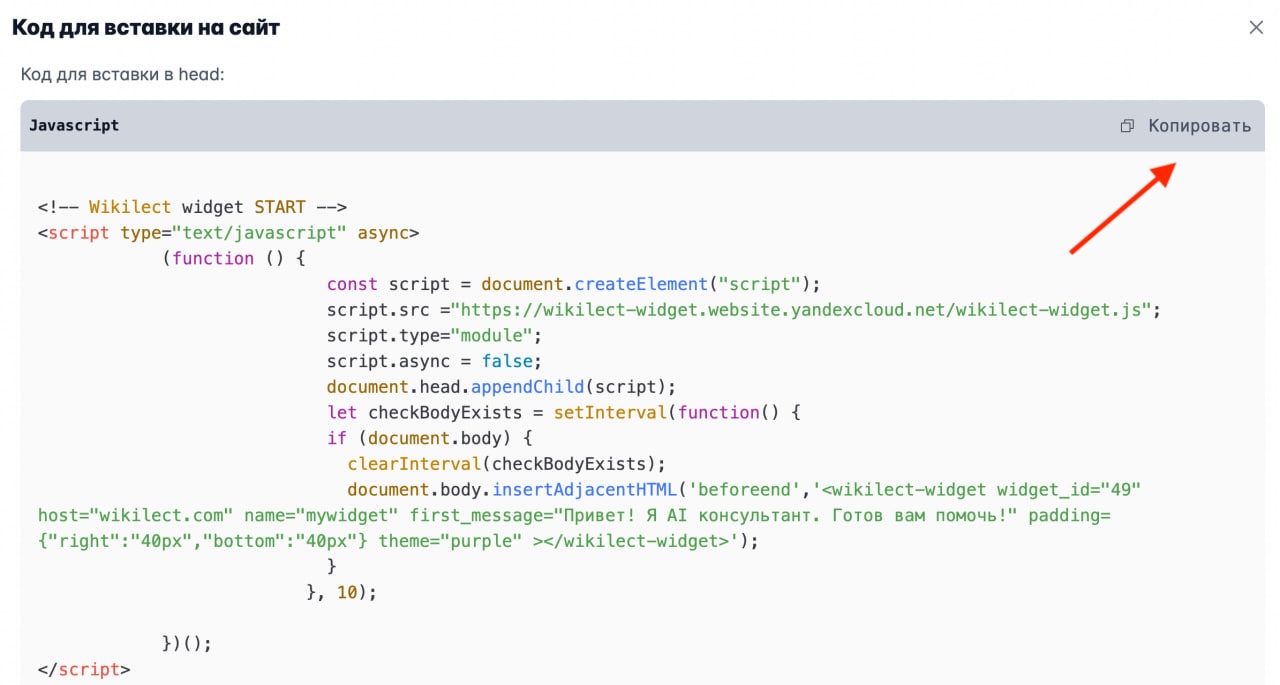Click the document.createElement("script") line
Viewport: 1280px width, 685px height.
(x=573, y=284)
